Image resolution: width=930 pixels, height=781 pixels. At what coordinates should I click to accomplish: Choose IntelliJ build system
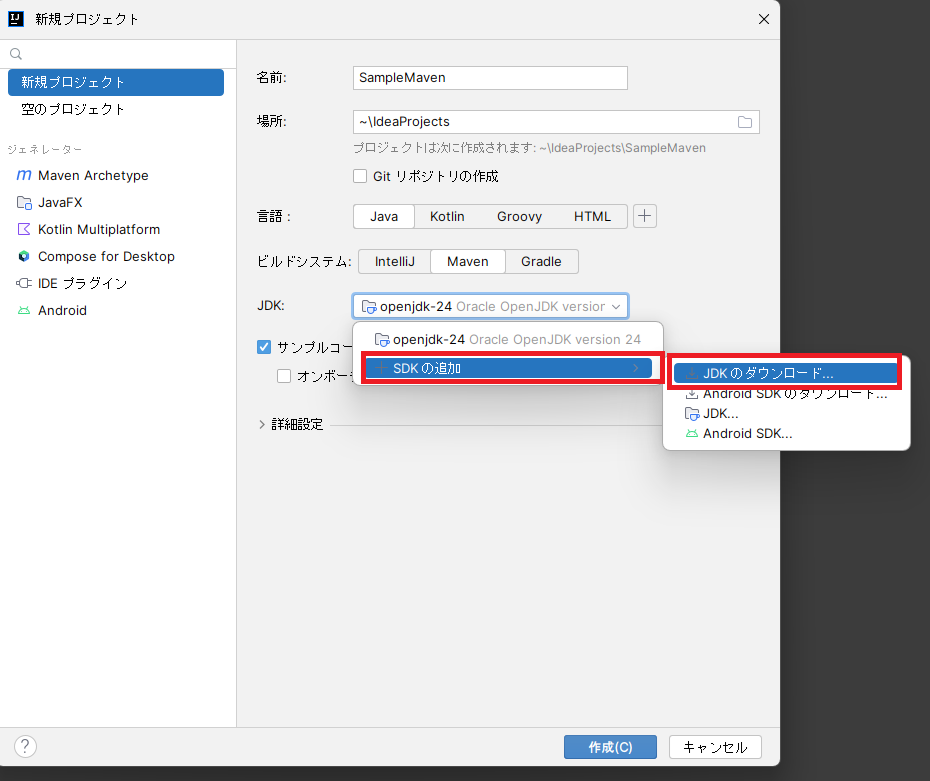point(395,262)
